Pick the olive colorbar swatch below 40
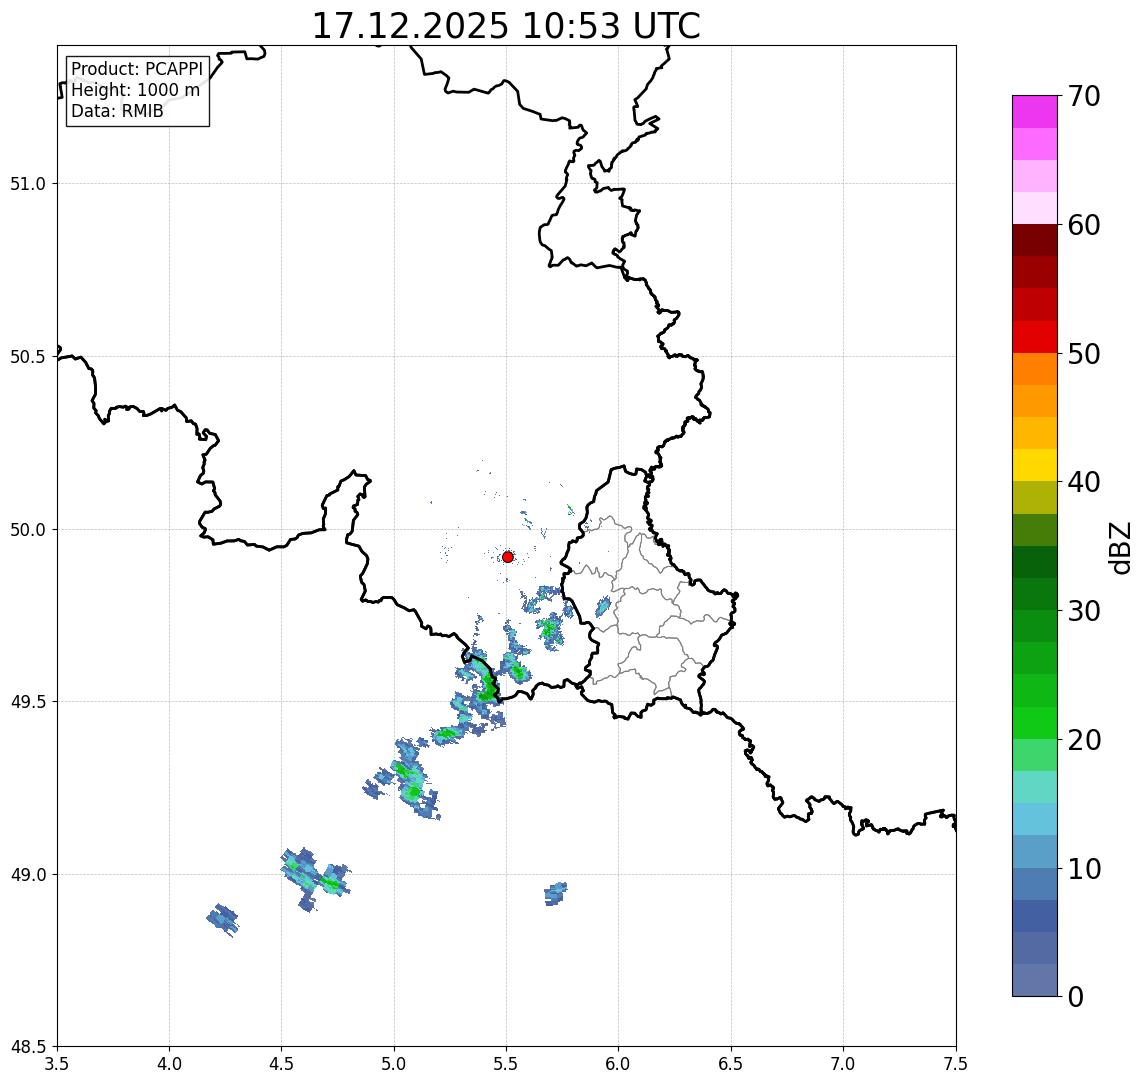The width and height of the screenshot is (1145, 1084). [x=1035, y=497]
